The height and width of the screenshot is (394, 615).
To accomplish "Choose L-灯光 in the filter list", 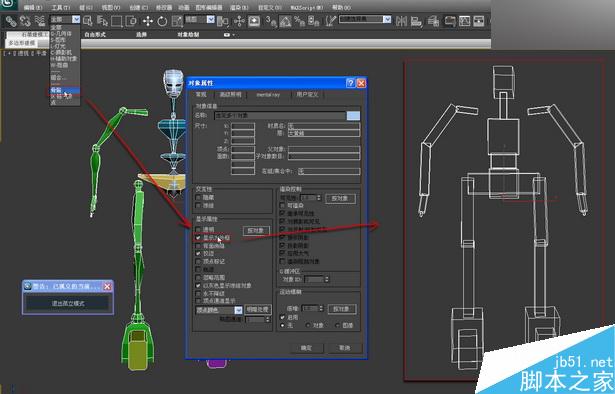I will click(x=65, y=46).
